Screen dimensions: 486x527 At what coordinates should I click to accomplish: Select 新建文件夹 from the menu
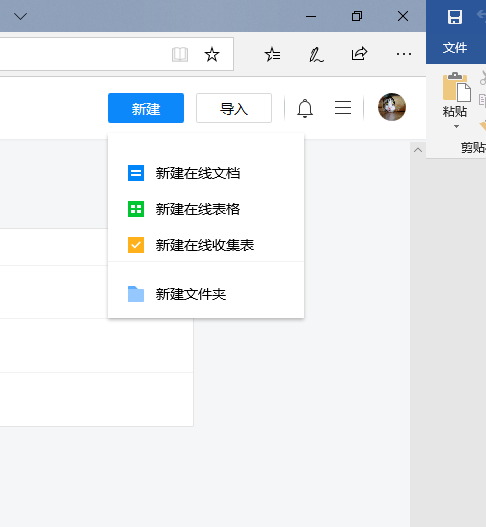point(206,294)
